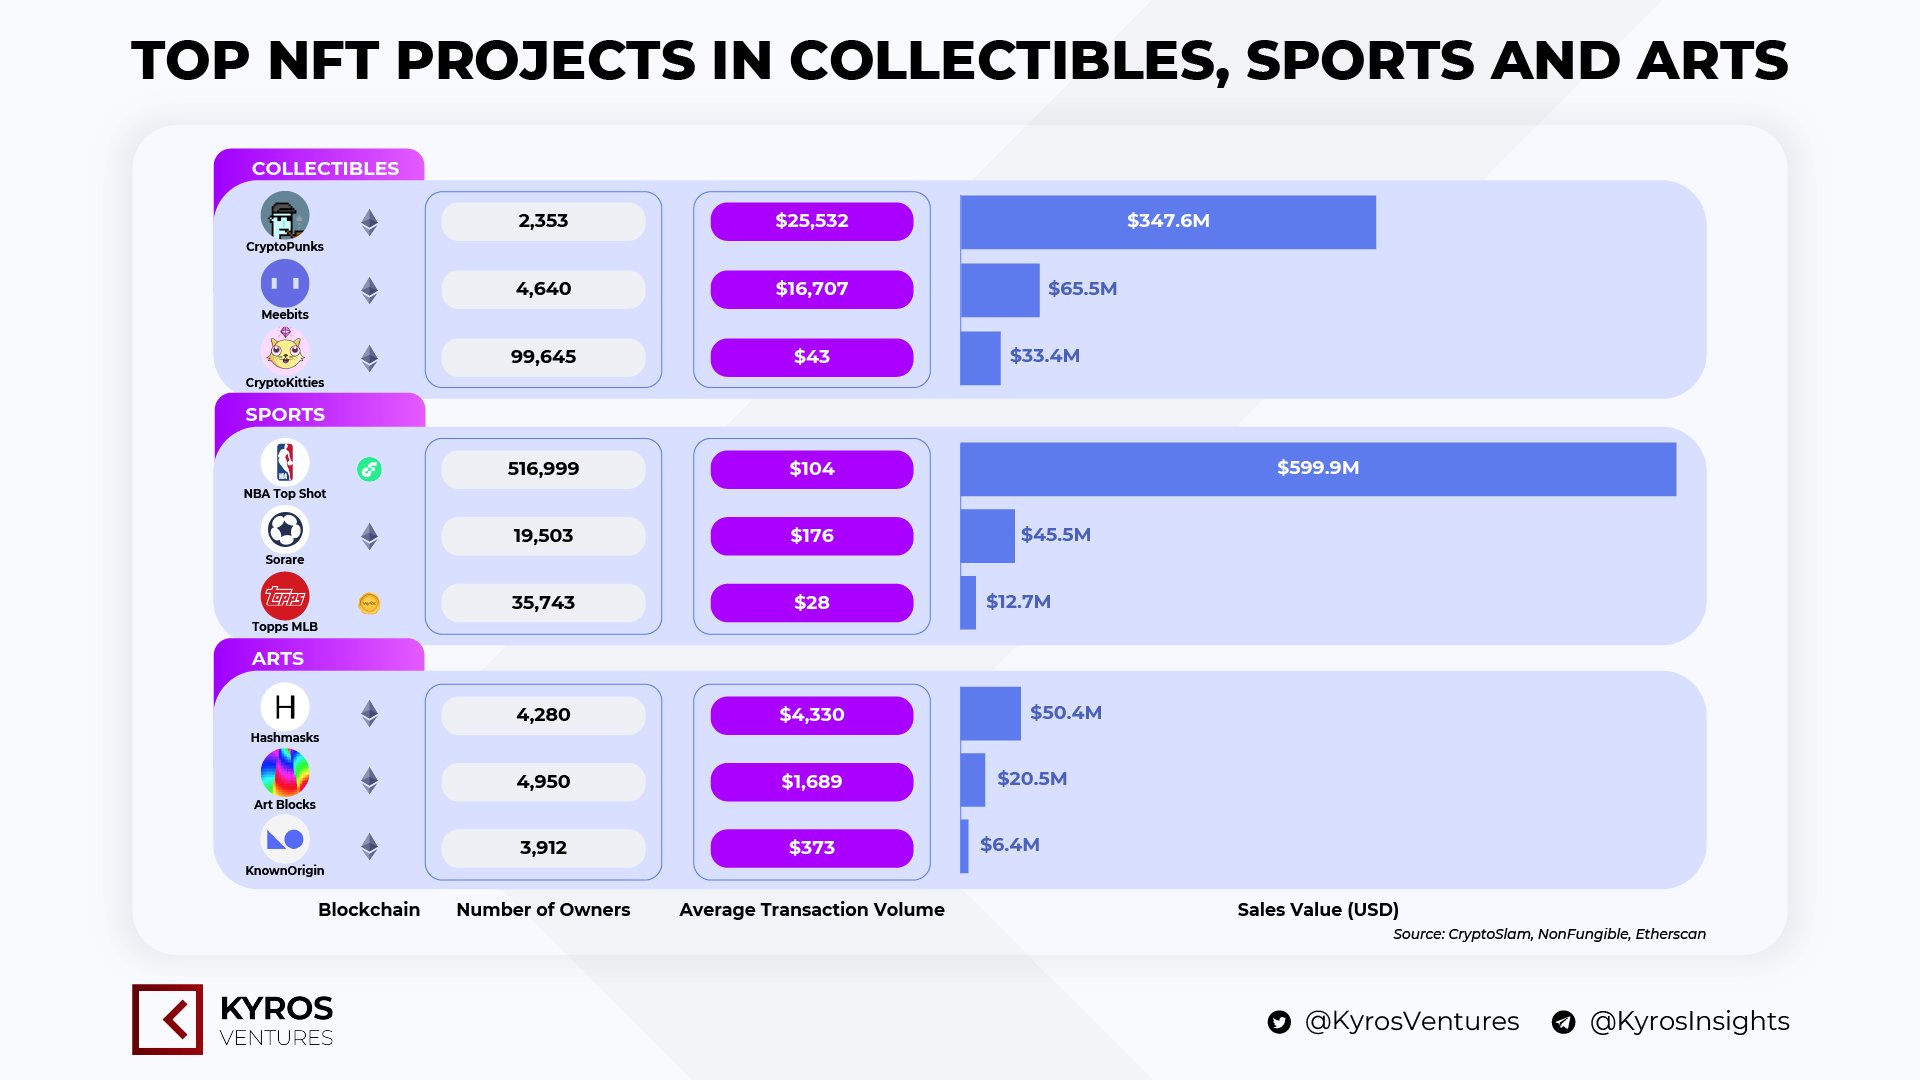Click the red Topps MLB logo

(285, 596)
